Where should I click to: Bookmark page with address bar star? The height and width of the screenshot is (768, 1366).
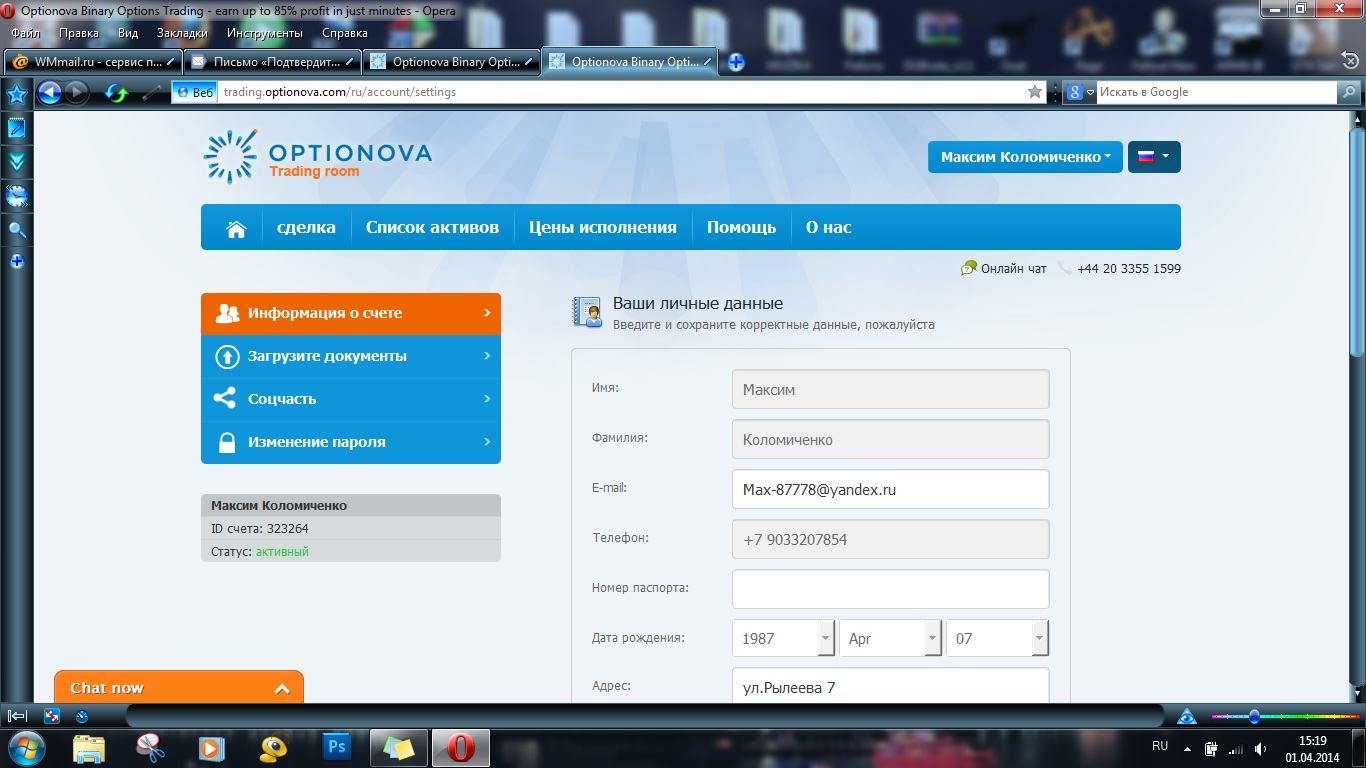(x=1035, y=92)
